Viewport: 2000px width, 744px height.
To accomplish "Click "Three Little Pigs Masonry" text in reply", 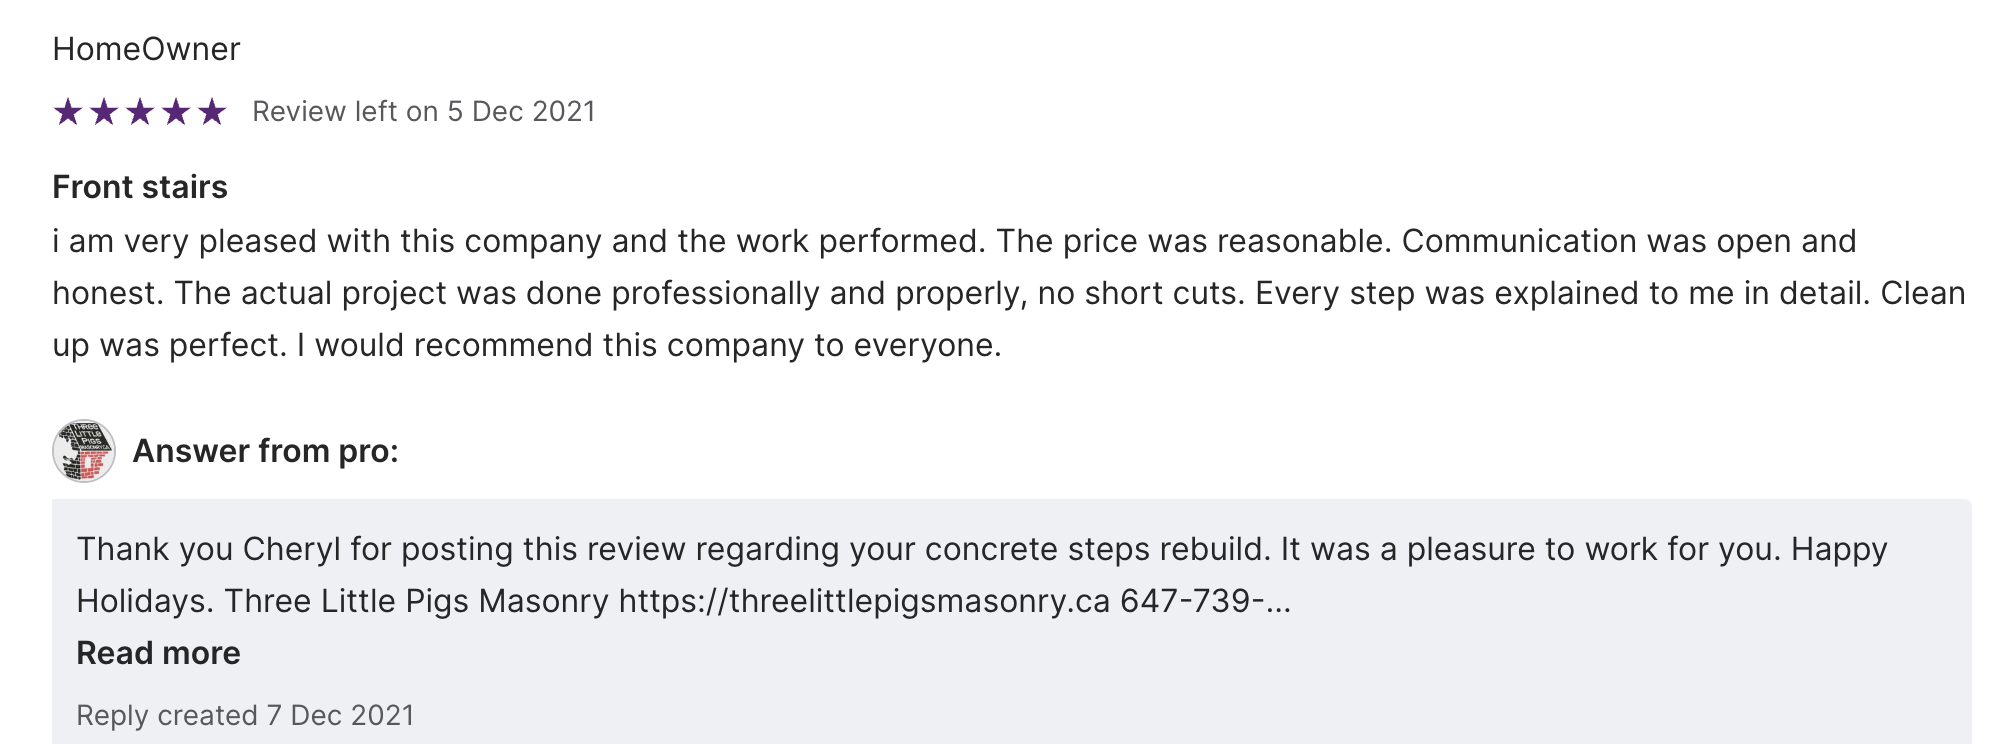I will tap(416, 601).
